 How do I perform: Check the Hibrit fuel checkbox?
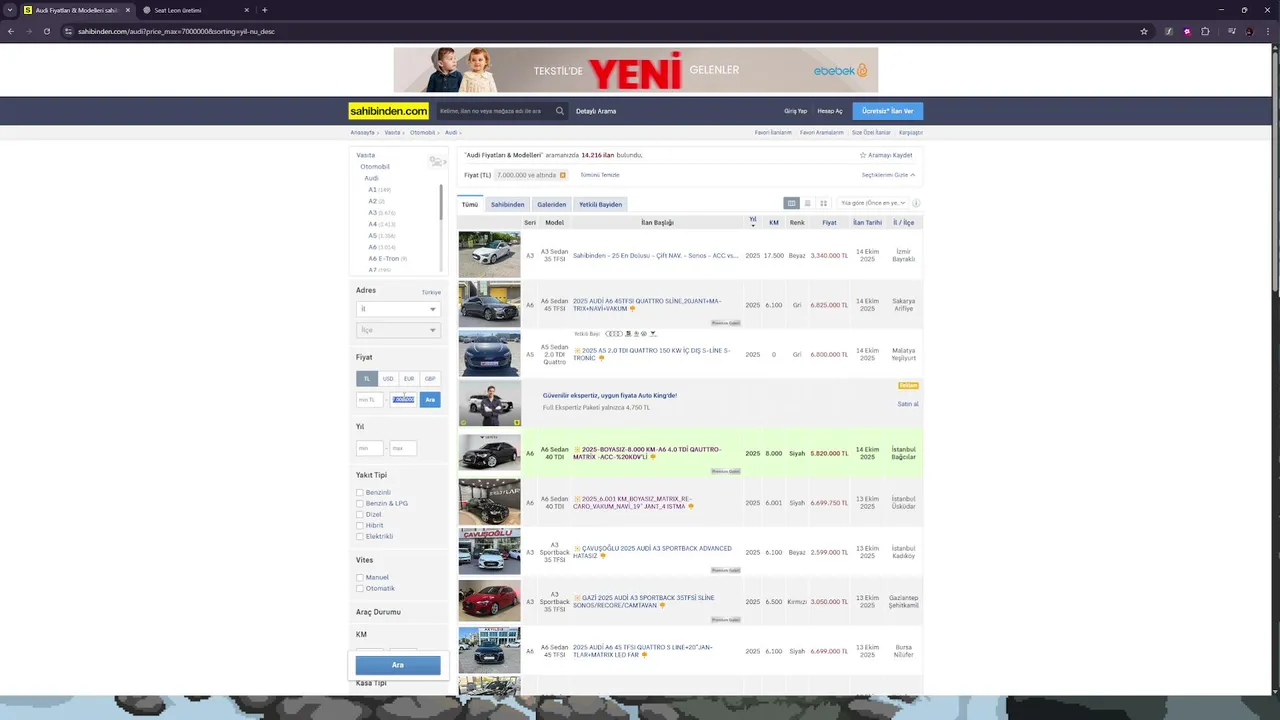[x=360, y=525]
